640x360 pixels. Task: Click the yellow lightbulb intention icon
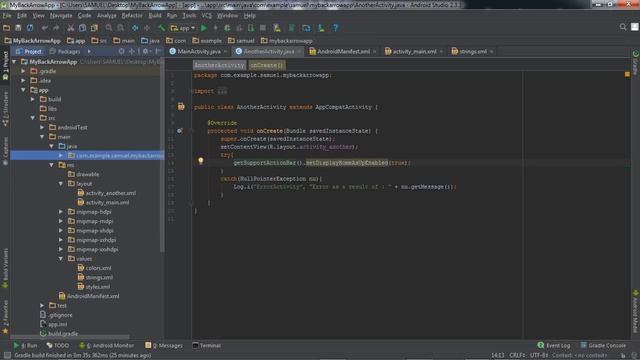tap(200, 161)
